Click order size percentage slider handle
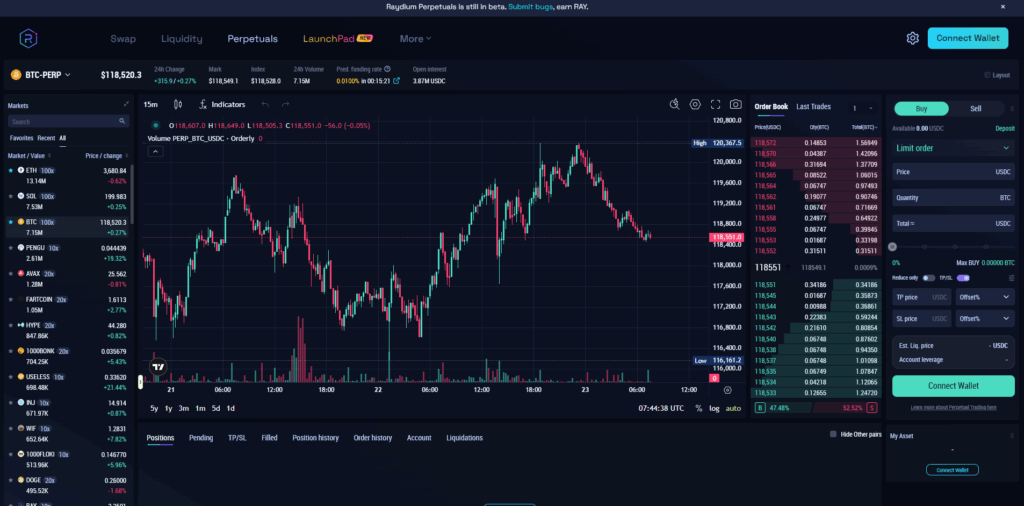This screenshot has width=1024, height=506. [x=893, y=247]
